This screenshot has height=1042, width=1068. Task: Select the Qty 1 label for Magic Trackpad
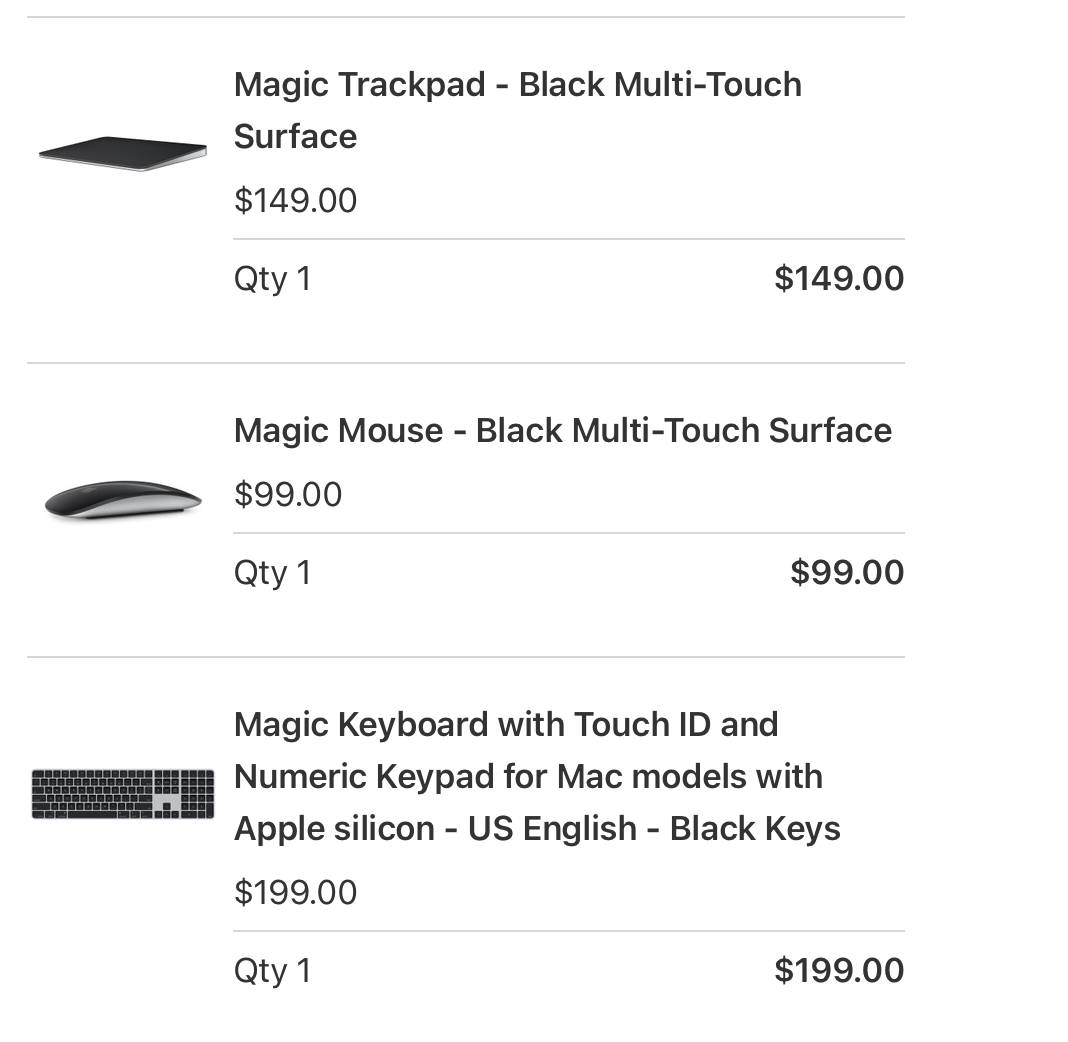[272, 278]
